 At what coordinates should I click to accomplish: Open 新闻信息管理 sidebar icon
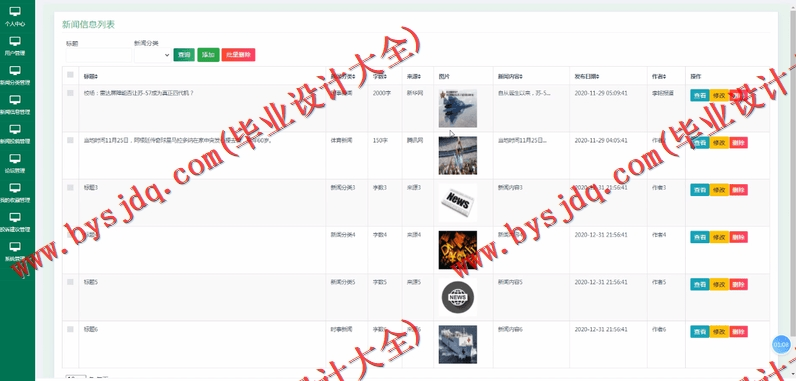point(15,99)
